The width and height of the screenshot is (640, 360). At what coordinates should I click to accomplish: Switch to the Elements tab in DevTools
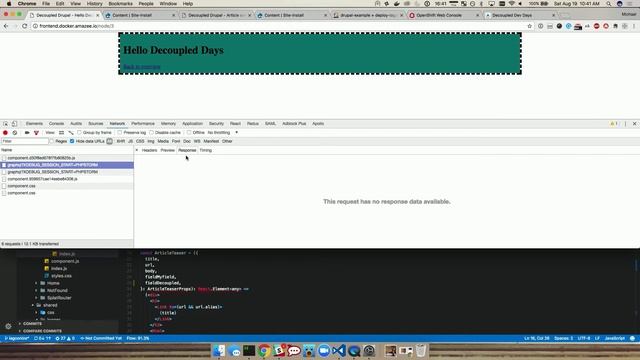click(x=34, y=124)
